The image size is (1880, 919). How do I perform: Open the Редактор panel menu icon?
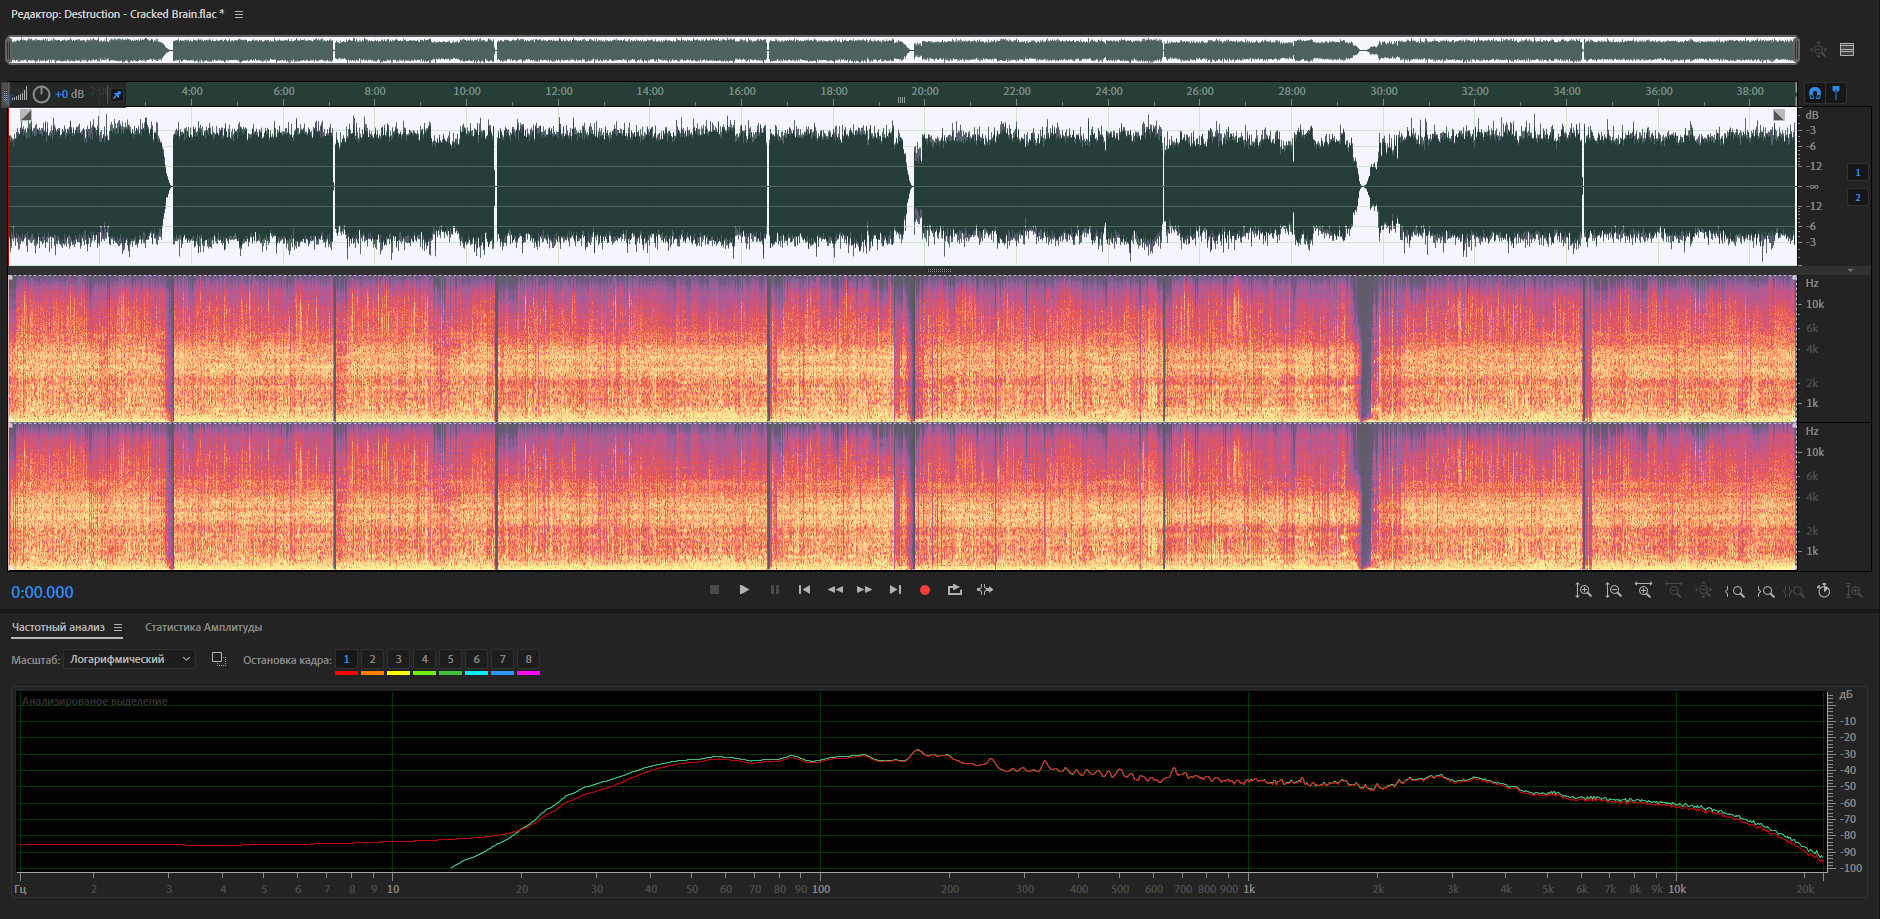239,15
